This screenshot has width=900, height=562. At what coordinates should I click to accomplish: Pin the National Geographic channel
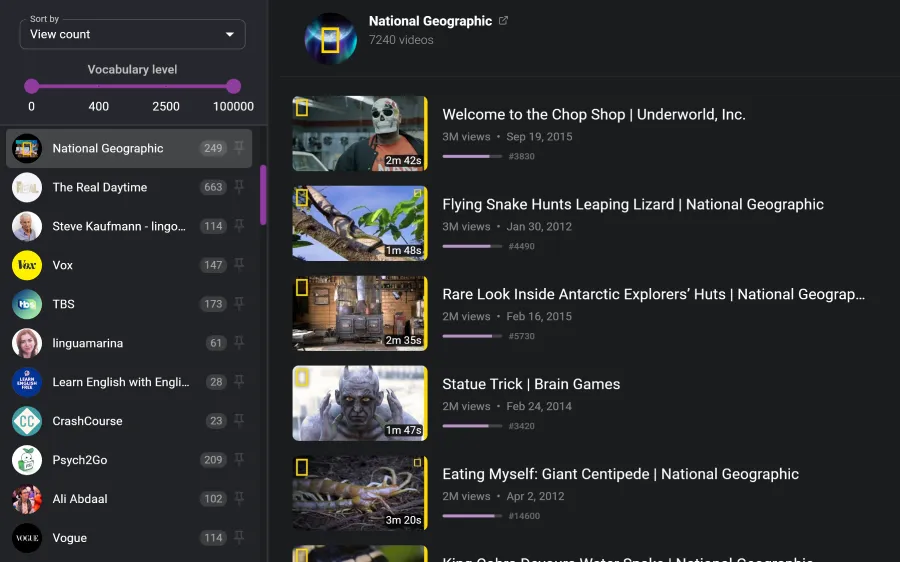(x=239, y=148)
